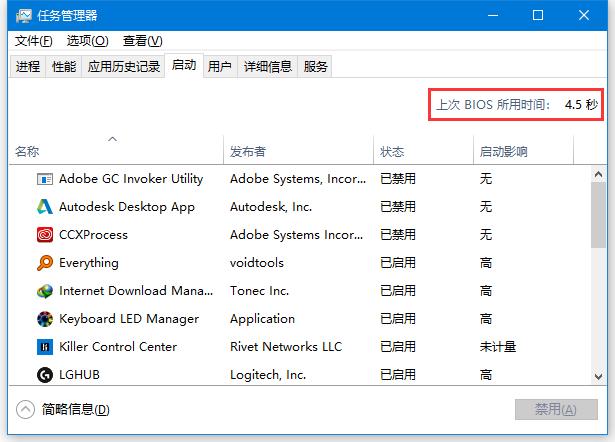Image resolution: width=615 pixels, height=442 pixels.
Task: Click the sort arrow above the 名称 column
Action: [x=112, y=139]
